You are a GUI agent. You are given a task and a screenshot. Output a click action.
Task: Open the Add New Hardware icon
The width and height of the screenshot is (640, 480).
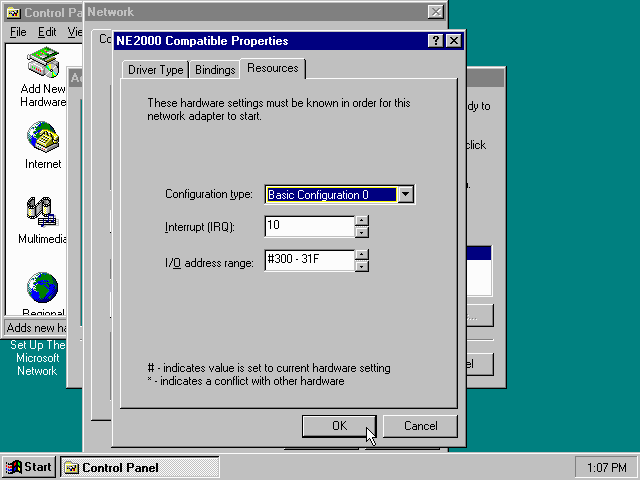tap(43, 62)
